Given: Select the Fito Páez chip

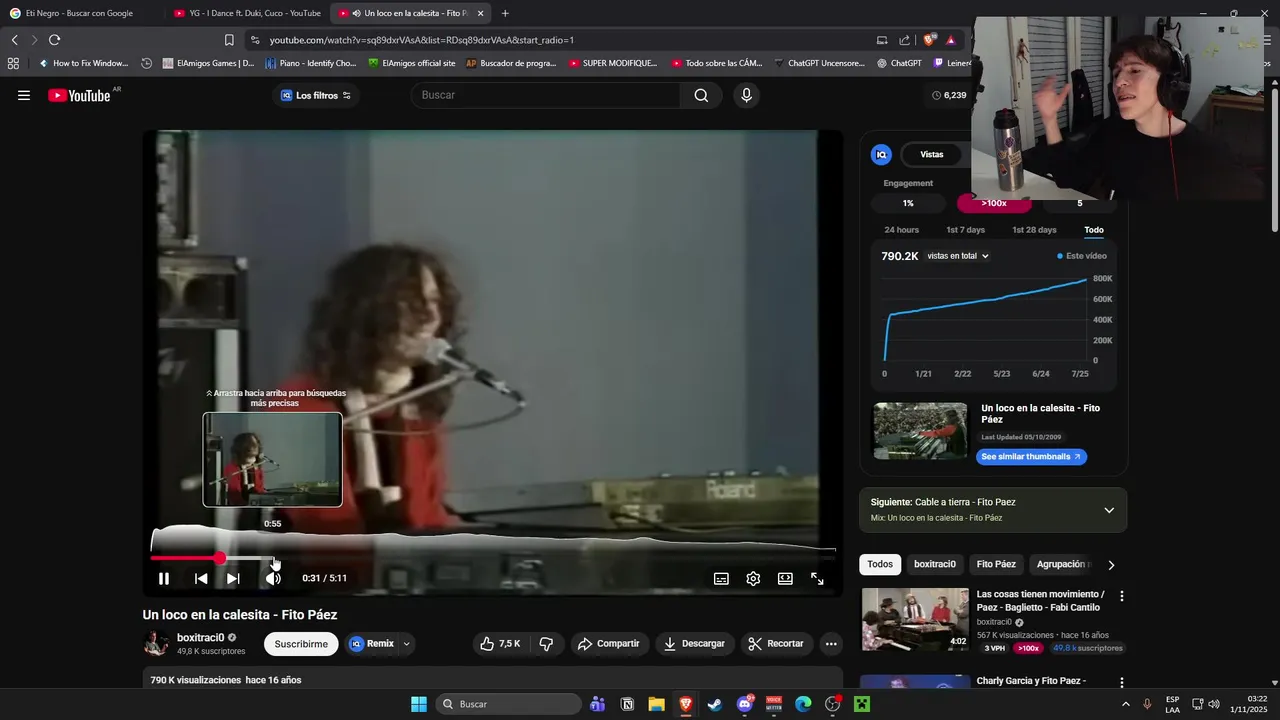Looking at the screenshot, I should coord(996,564).
